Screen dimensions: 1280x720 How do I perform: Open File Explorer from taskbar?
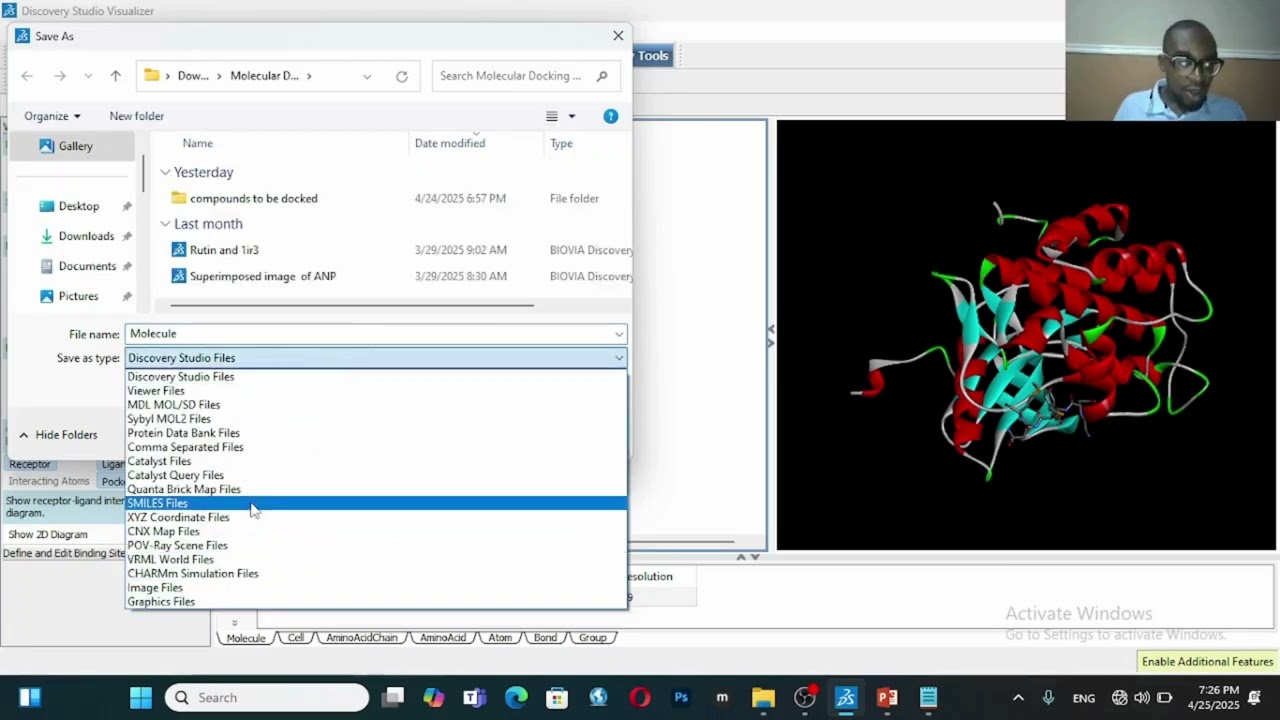(x=763, y=698)
